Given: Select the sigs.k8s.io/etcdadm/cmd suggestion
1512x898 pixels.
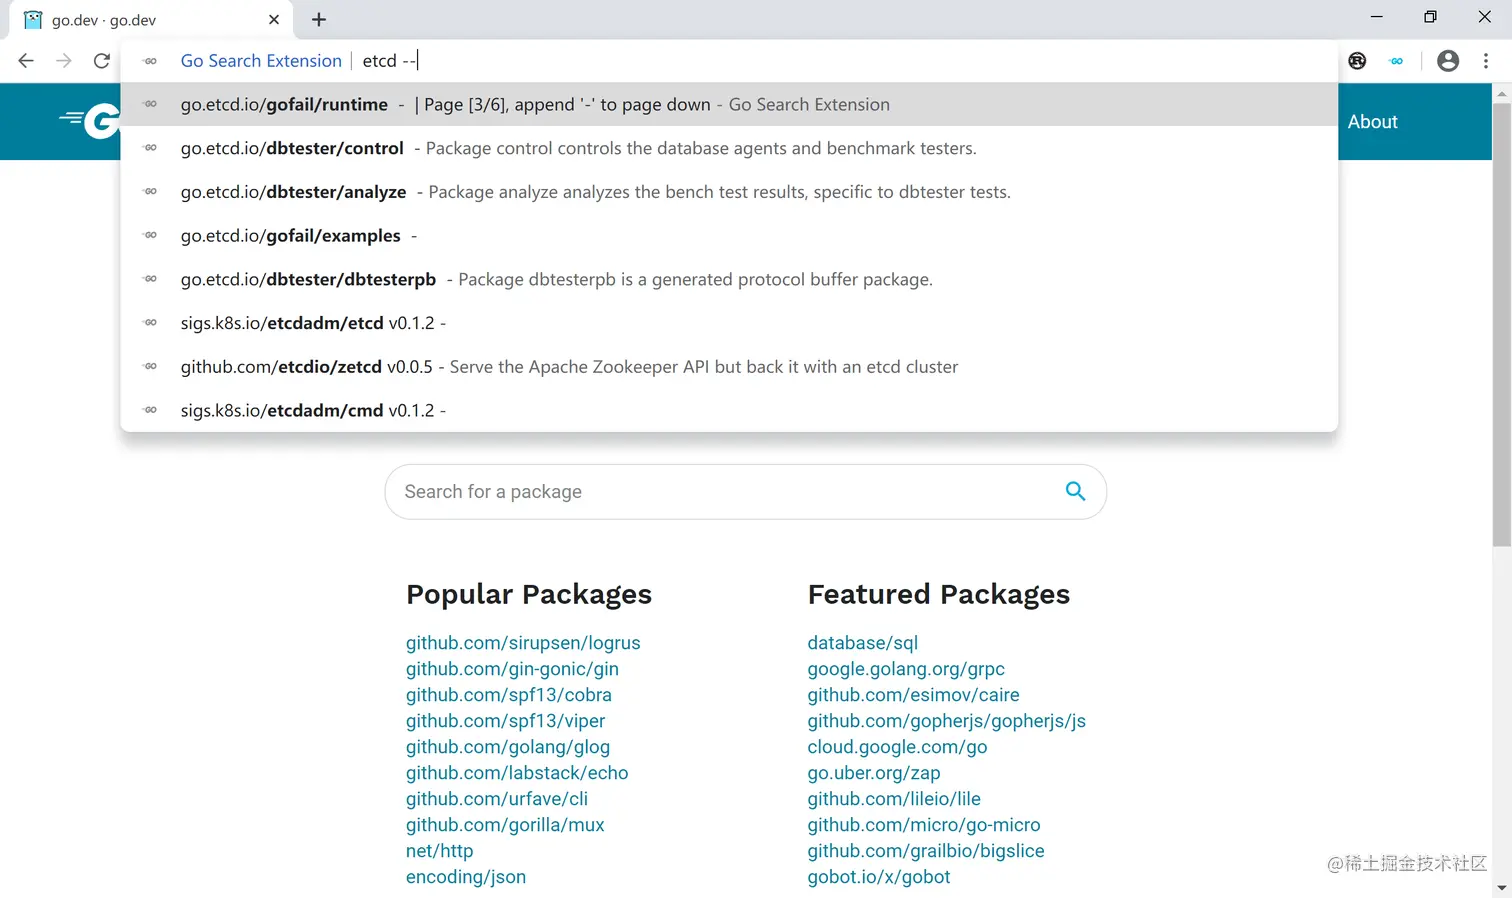Looking at the screenshot, I should [x=729, y=410].
